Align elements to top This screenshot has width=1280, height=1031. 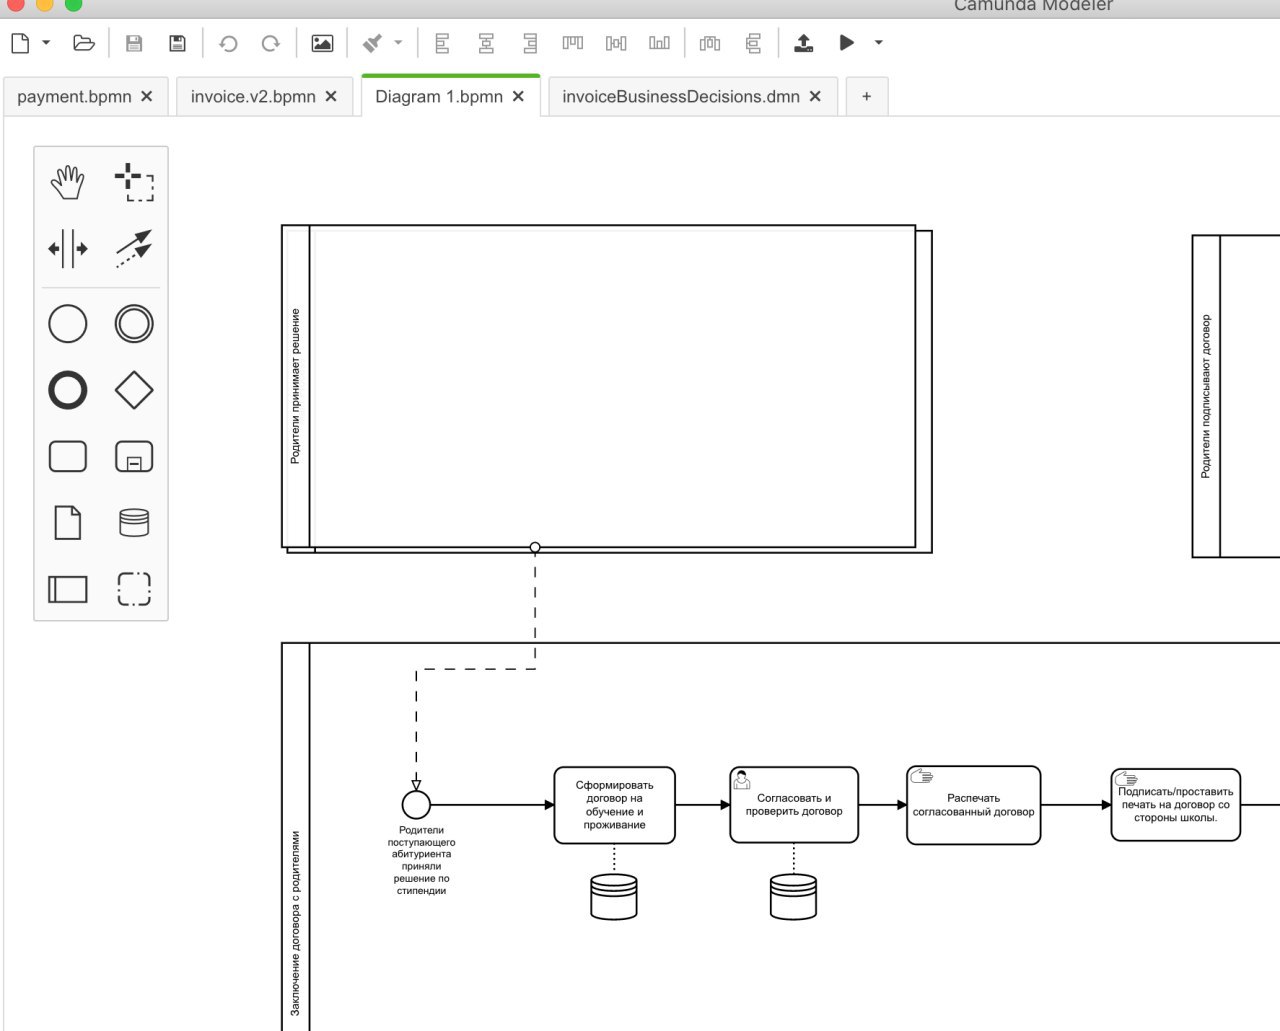click(x=572, y=43)
